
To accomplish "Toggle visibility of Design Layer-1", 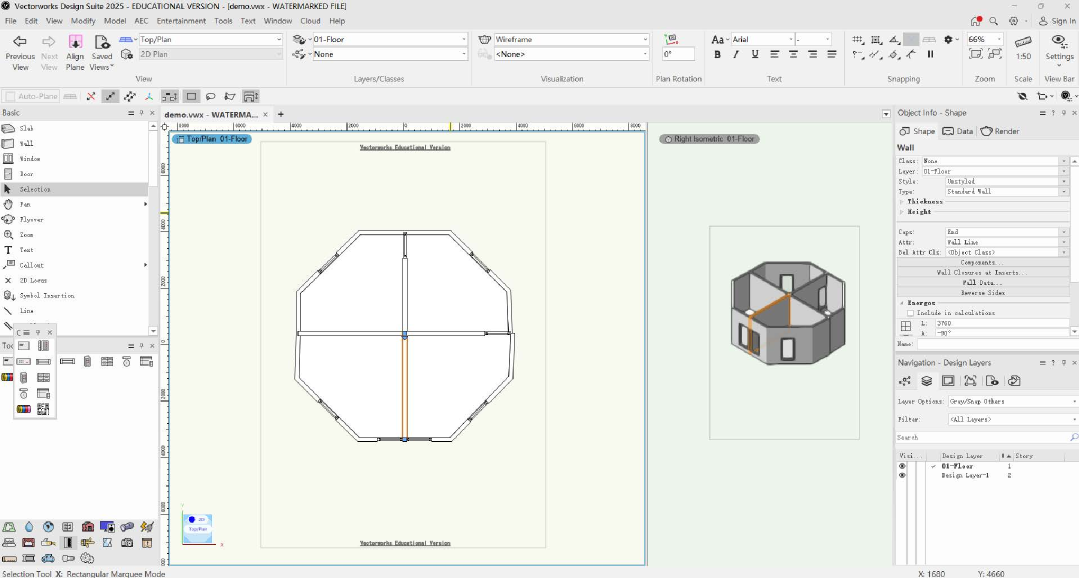I will coord(902,476).
